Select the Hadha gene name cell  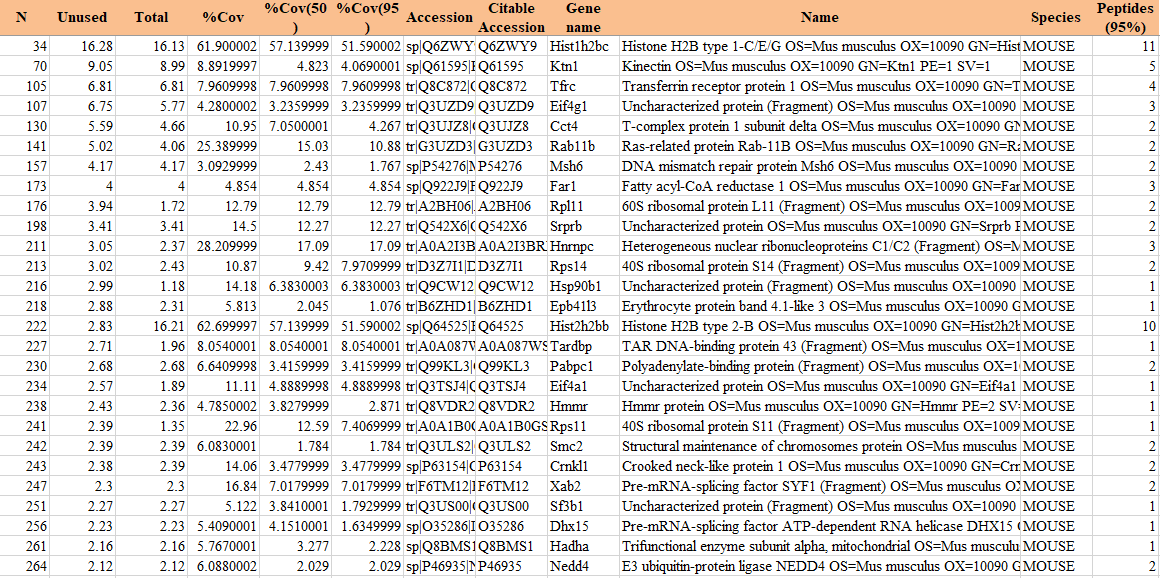pos(568,546)
